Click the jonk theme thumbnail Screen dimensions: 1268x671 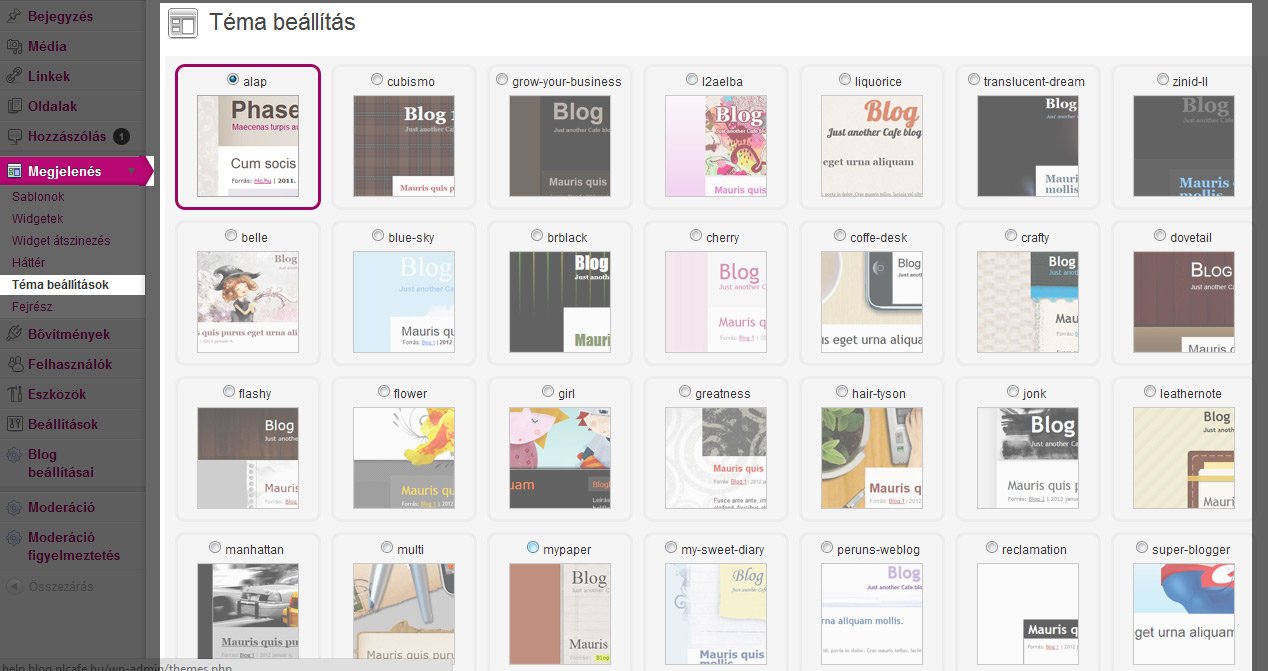click(x=1028, y=458)
